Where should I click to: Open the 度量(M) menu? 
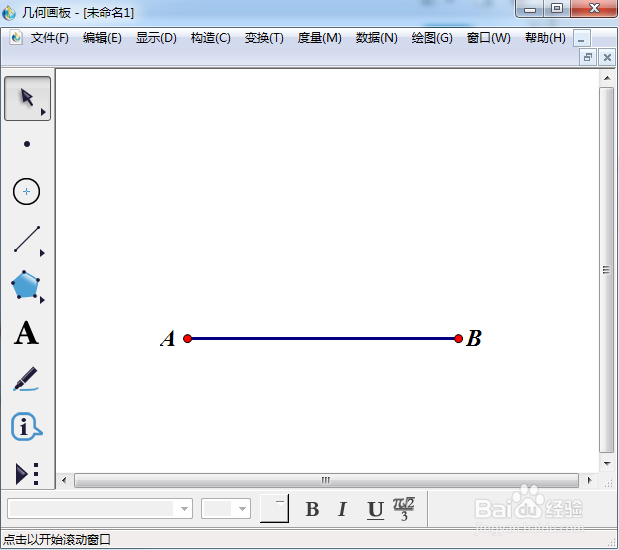tap(319, 38)
